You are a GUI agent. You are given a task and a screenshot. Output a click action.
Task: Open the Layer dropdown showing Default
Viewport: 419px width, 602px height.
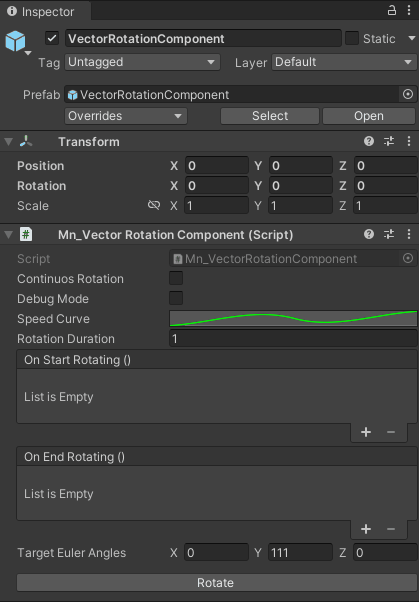coord(344,62)
